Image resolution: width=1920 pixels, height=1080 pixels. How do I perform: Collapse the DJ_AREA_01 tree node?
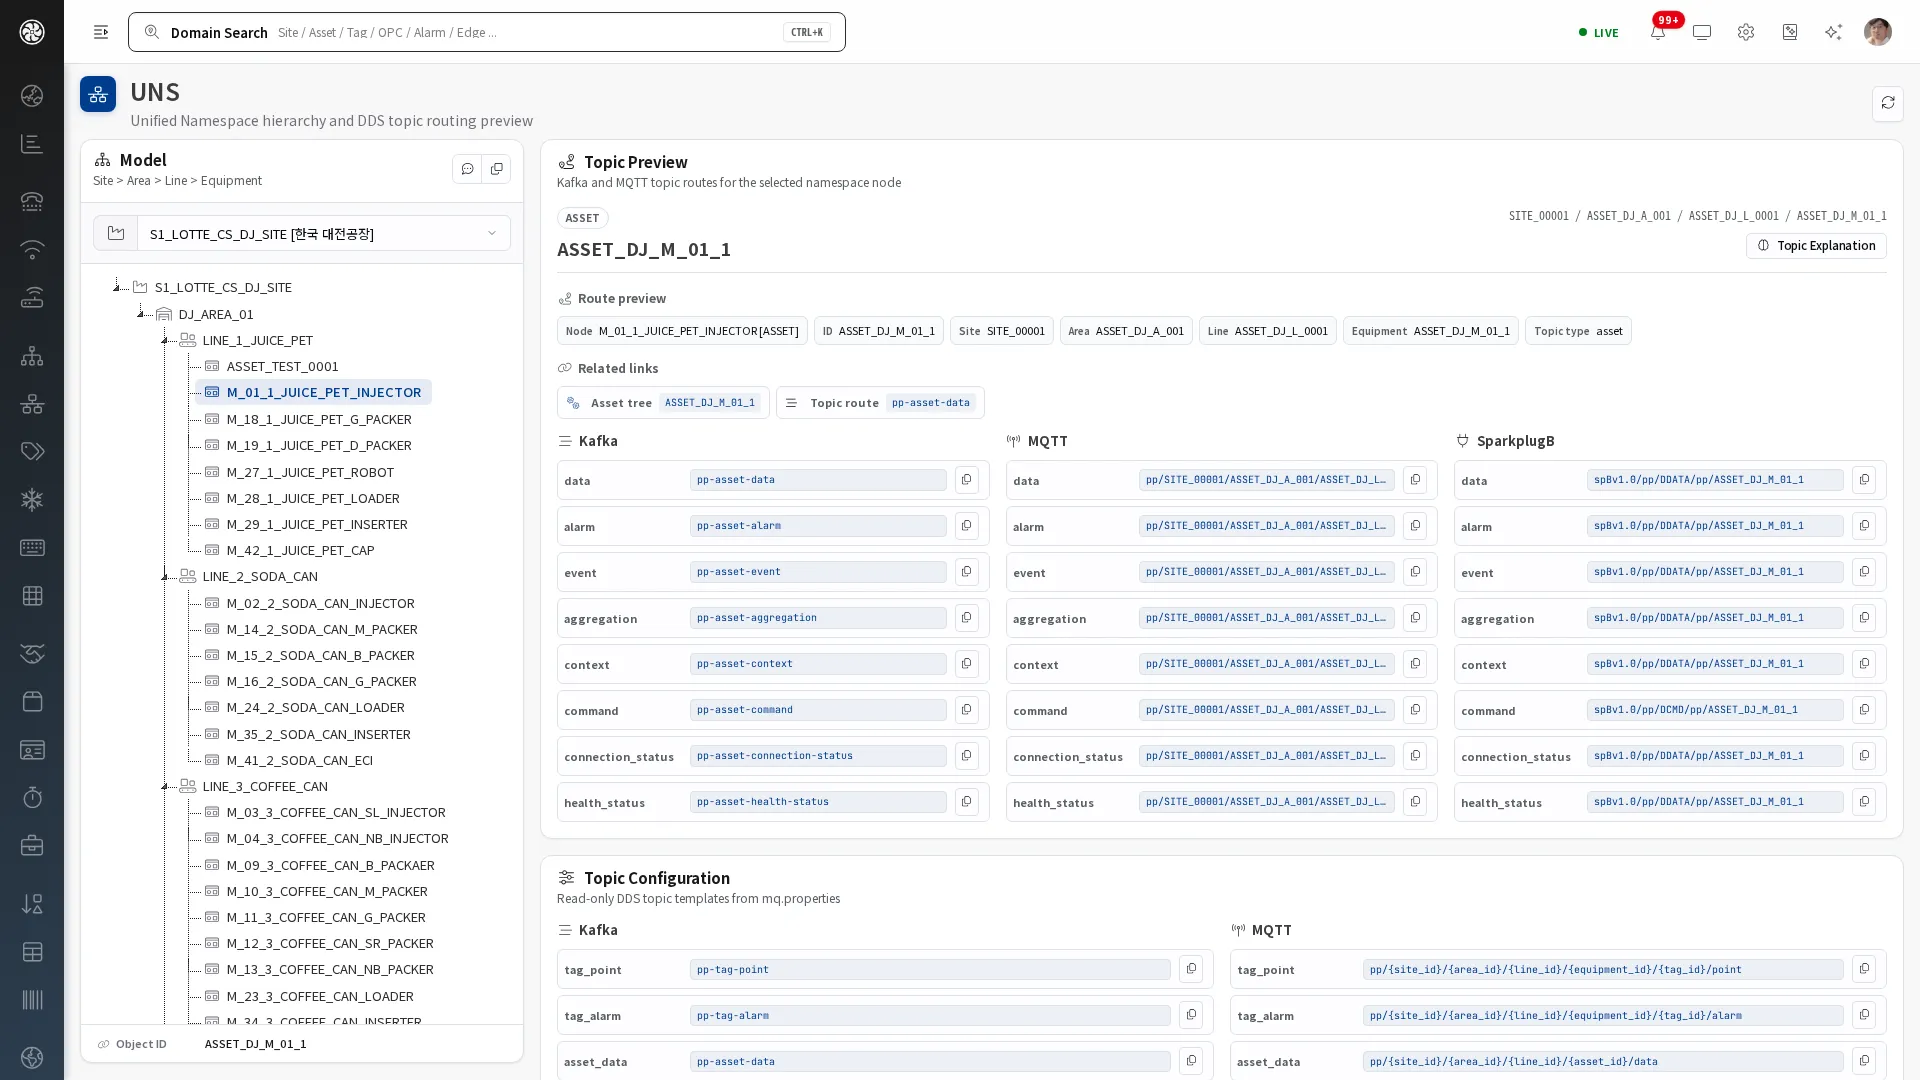point(141,314)
